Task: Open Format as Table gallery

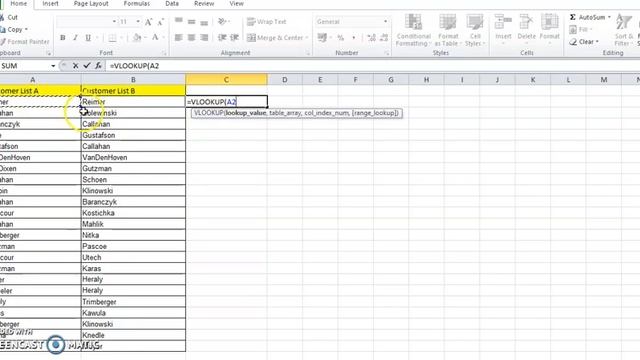Action: pyautogui.click(x=448, y=30)
